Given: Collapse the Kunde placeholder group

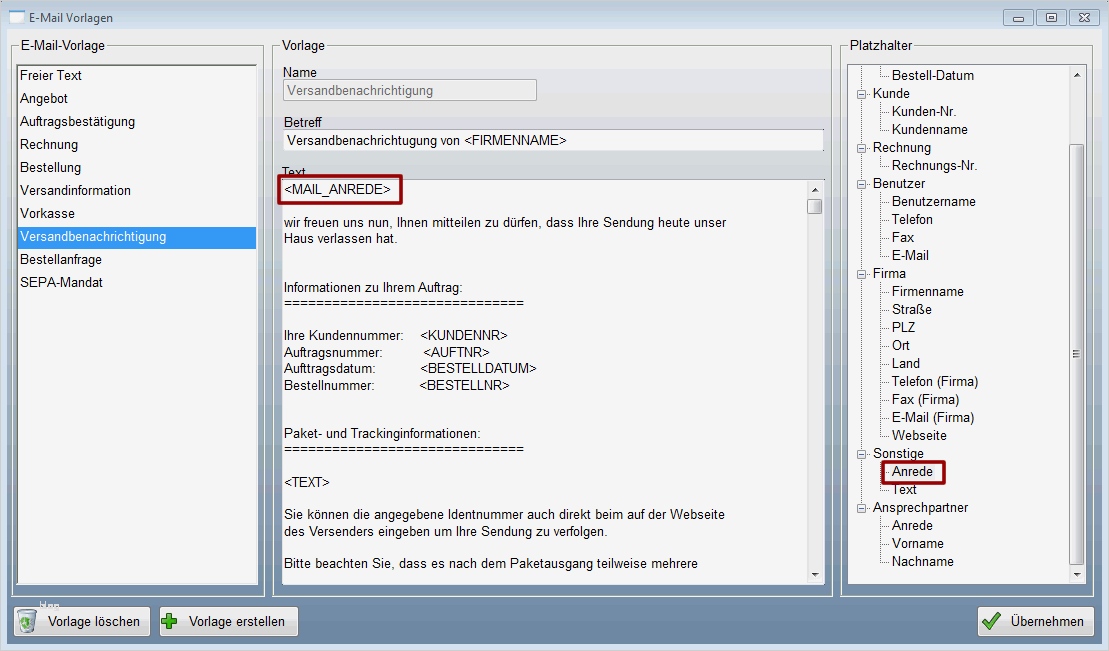Looking at the screenshot, I should pyautogui.click(x=862, y=93).
